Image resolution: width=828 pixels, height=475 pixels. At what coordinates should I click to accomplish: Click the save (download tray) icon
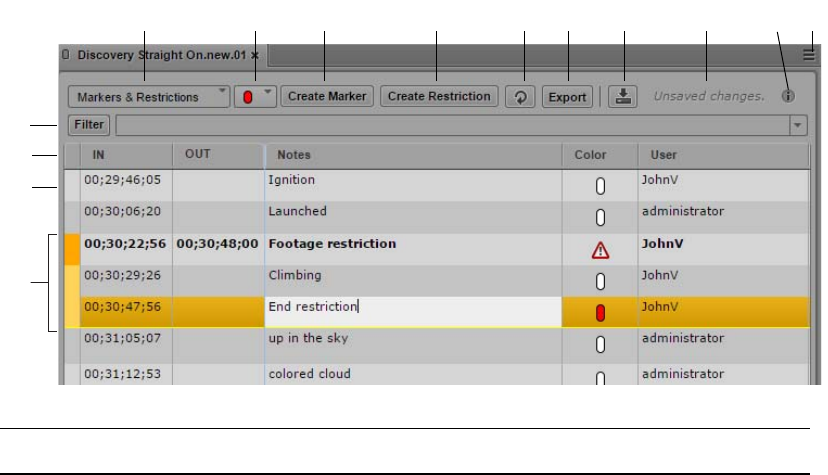623,97
